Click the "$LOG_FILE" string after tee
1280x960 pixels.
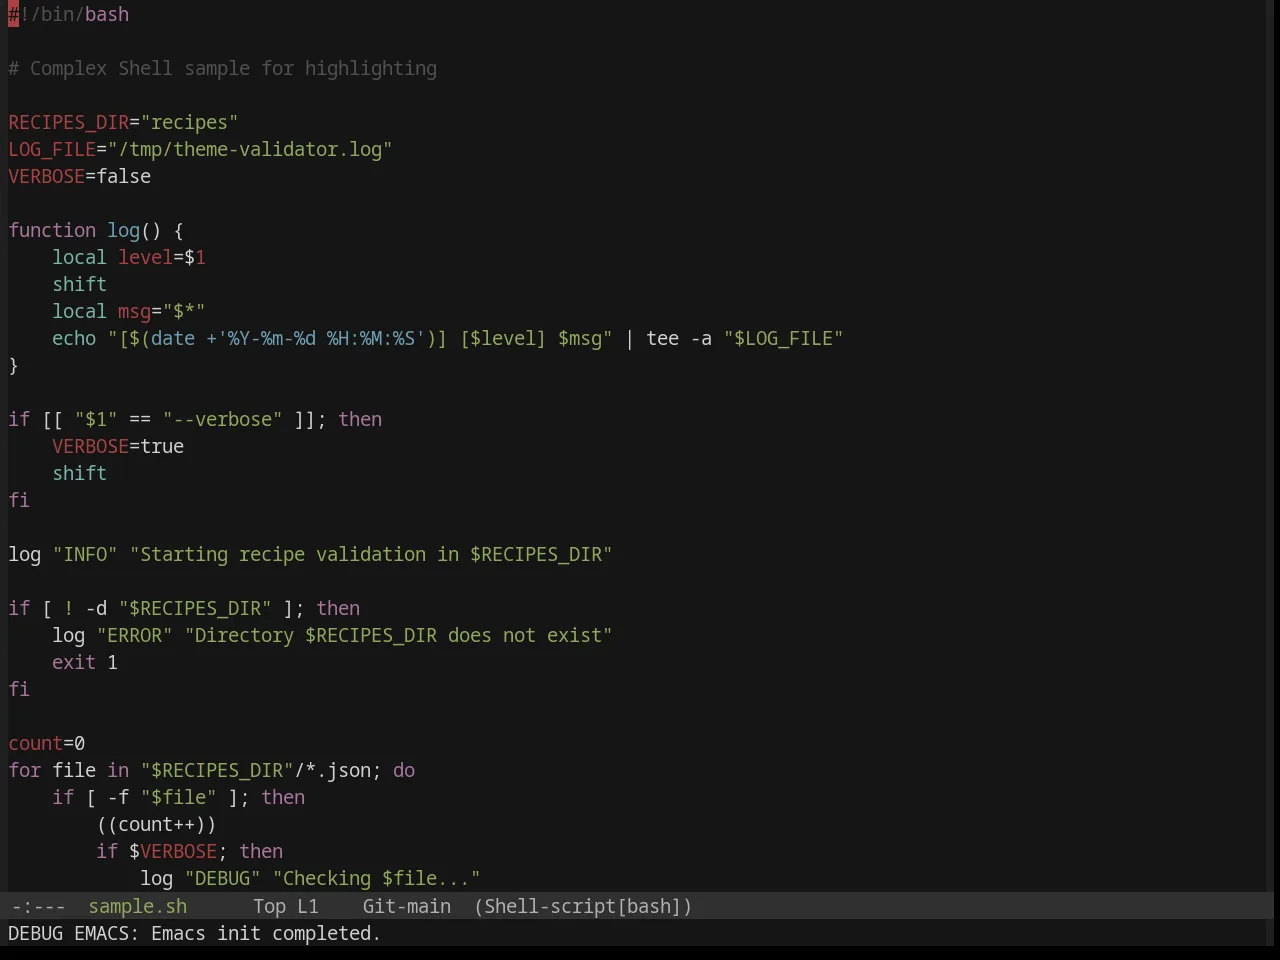tap(783, 338)
